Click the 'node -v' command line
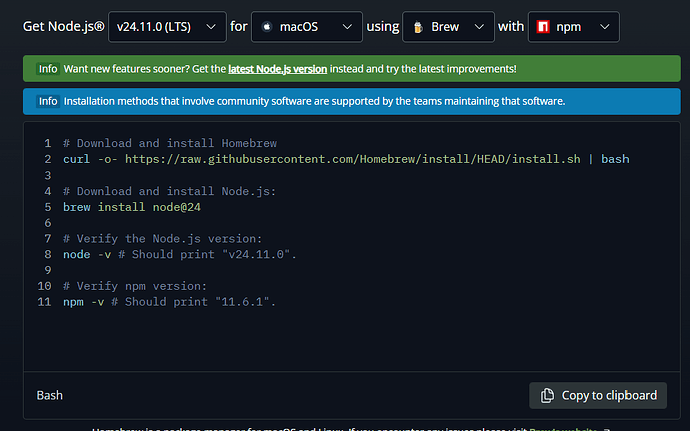The width and height of the screenshot is (690, 431). (x=180, y=254)
